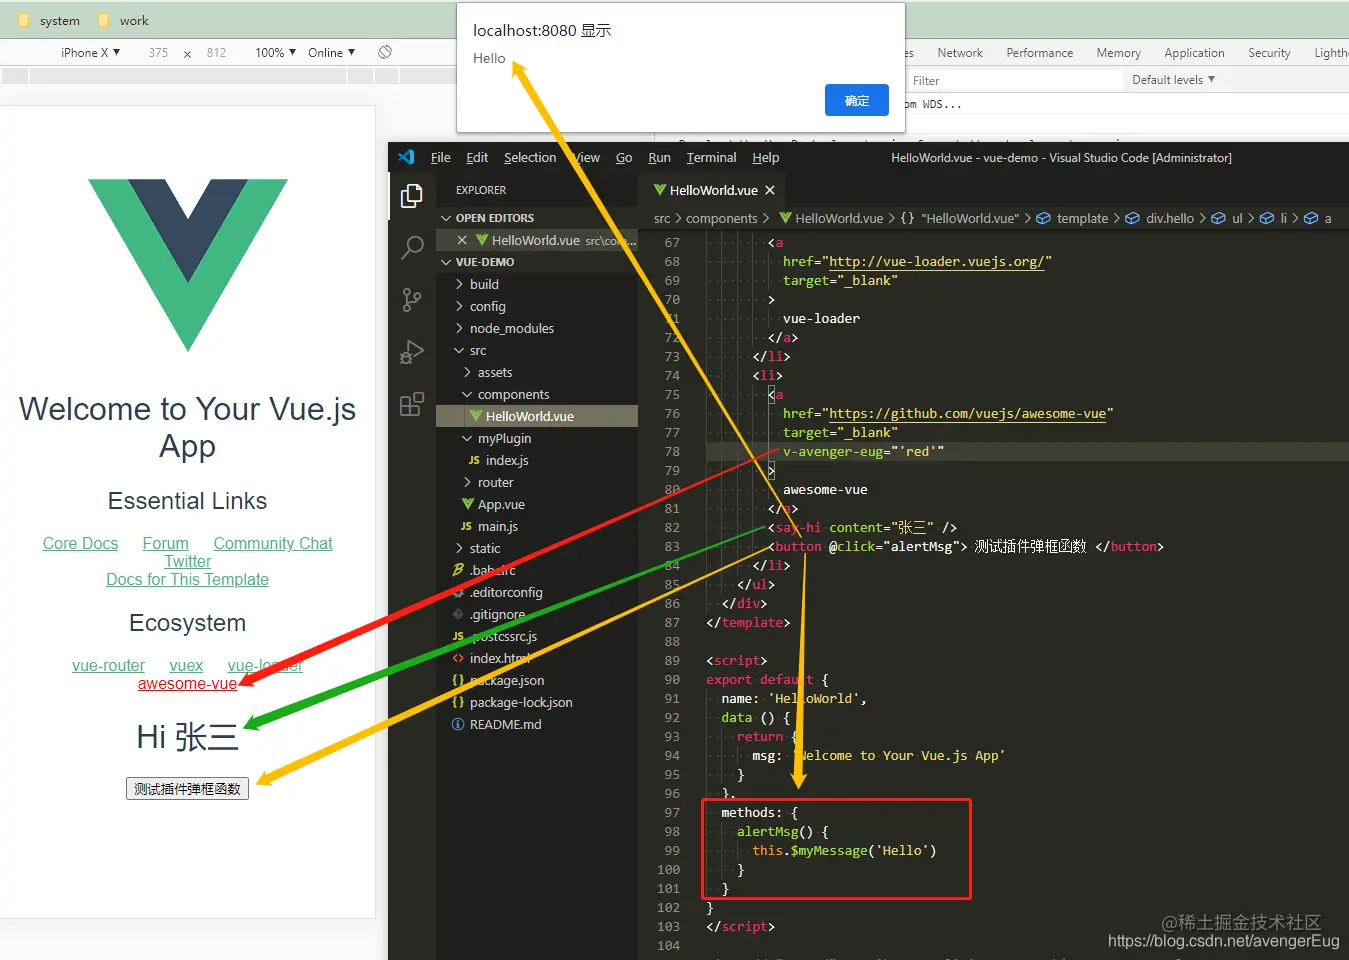Open the 100% zoom dropdown
The height and width of the screenshot is (960, 1349).
[x=275, y=52]
